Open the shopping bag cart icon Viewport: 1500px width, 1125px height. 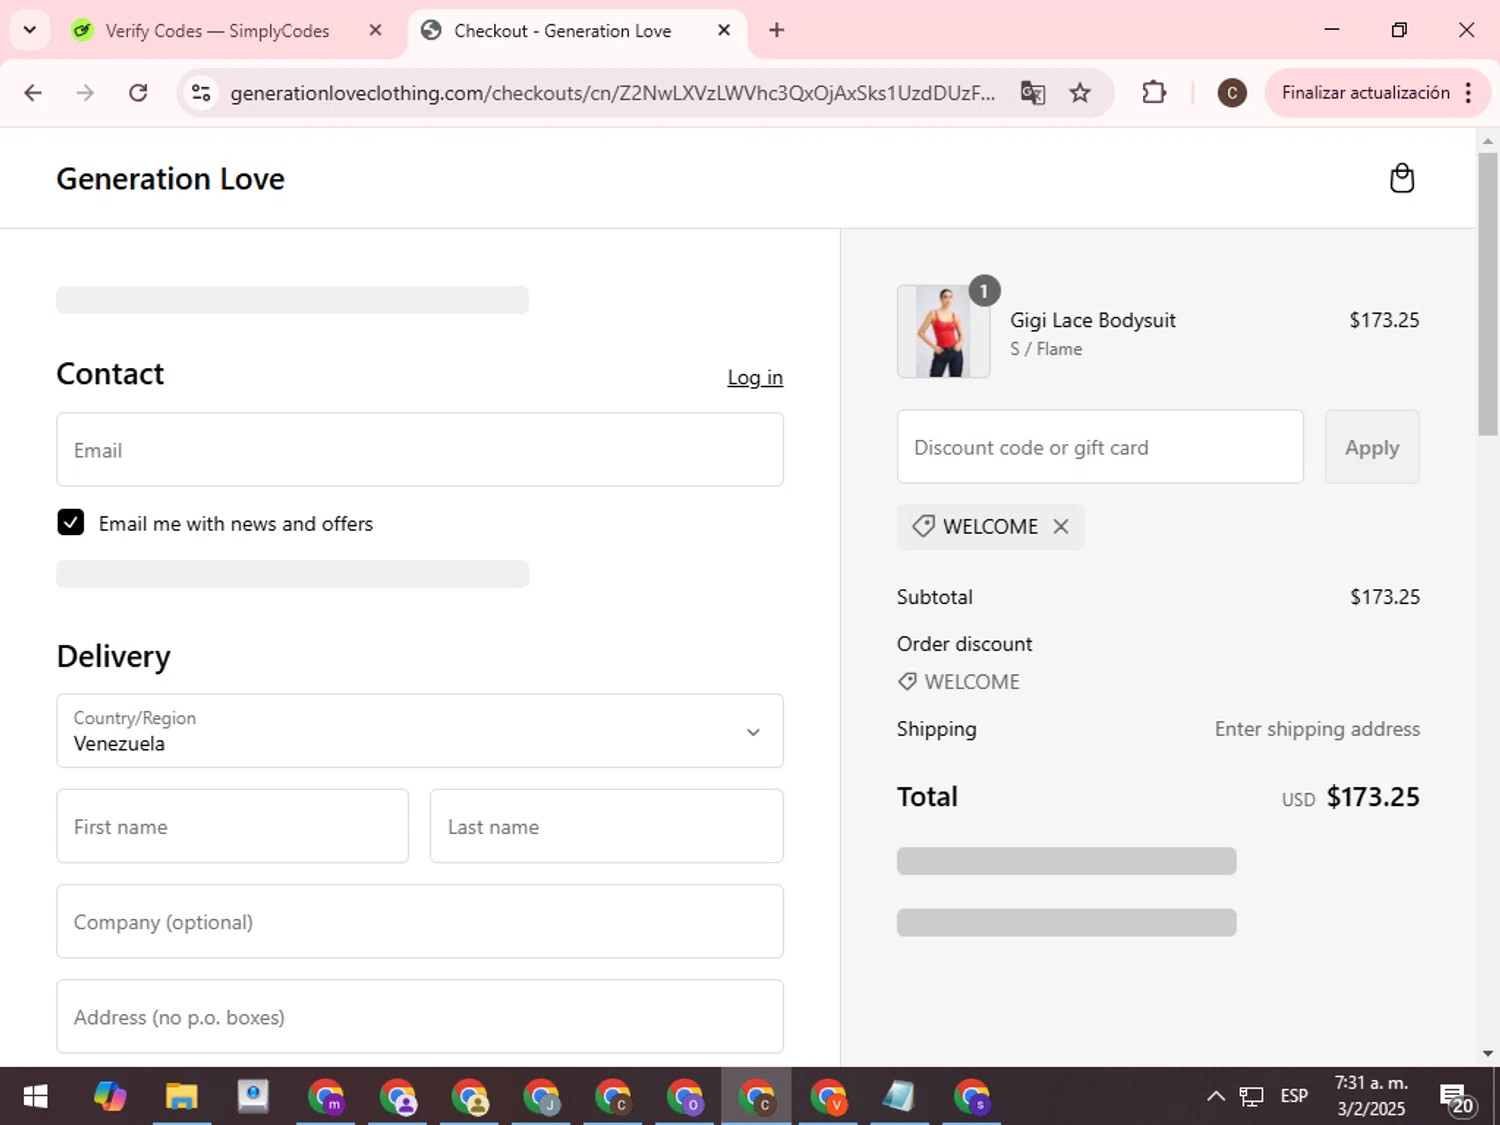tap(1402, 178)
